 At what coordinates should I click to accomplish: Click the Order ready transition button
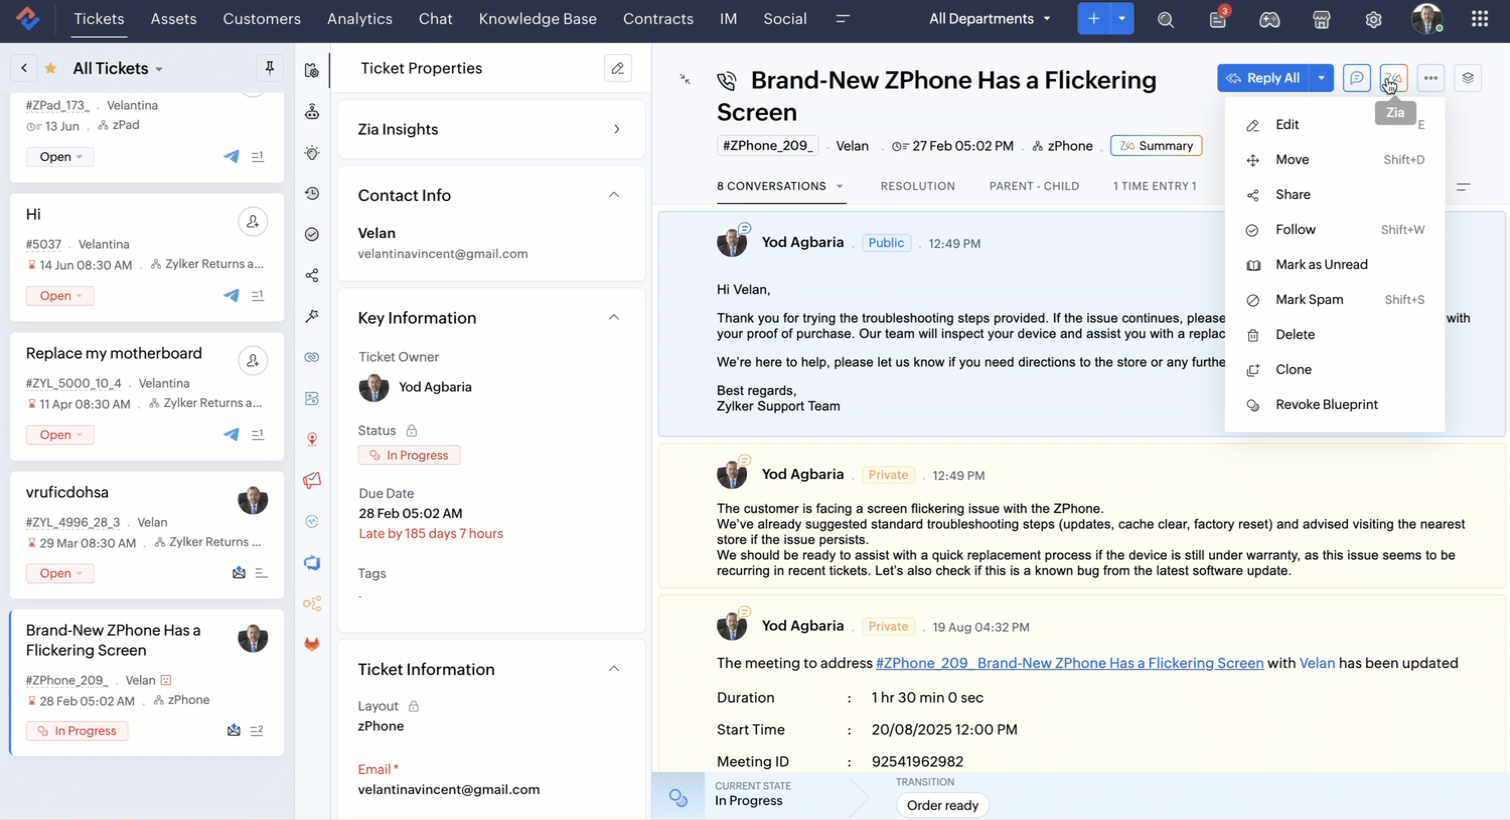(x=942, y=806)
